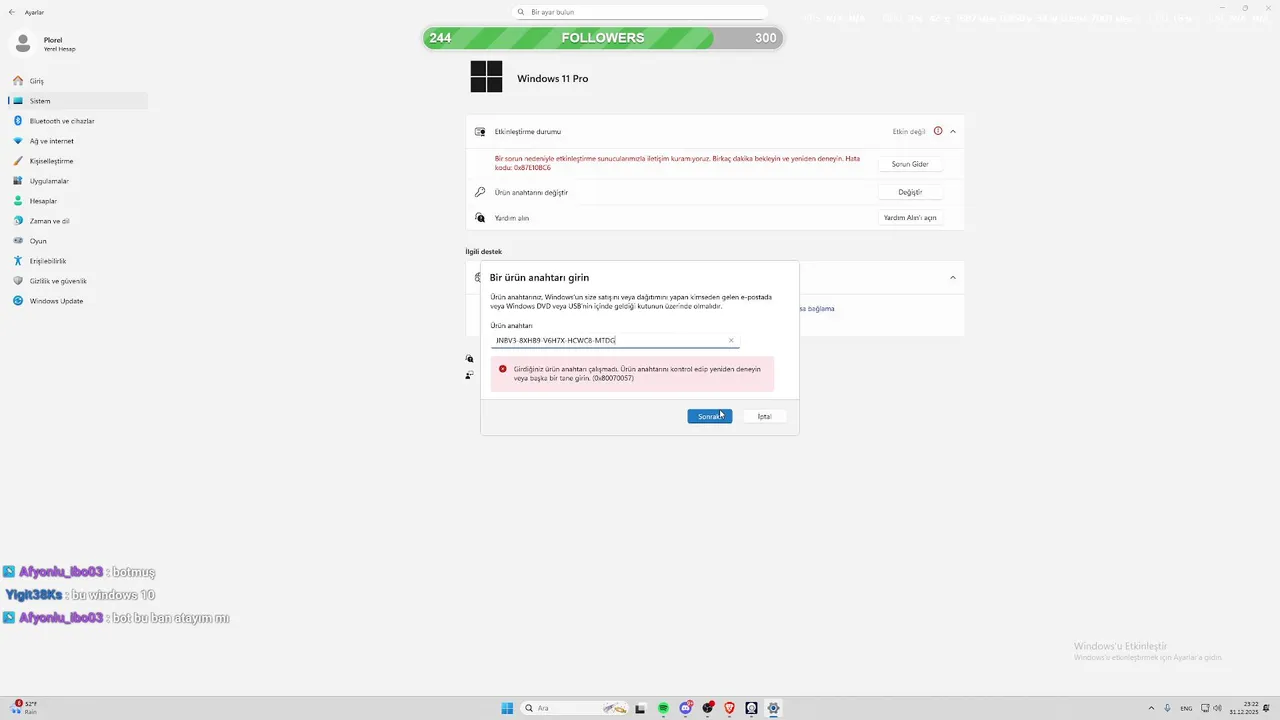Click the microphone tray icon
The height and width of the screenshot is (720, 1280).
(1167, 708)
